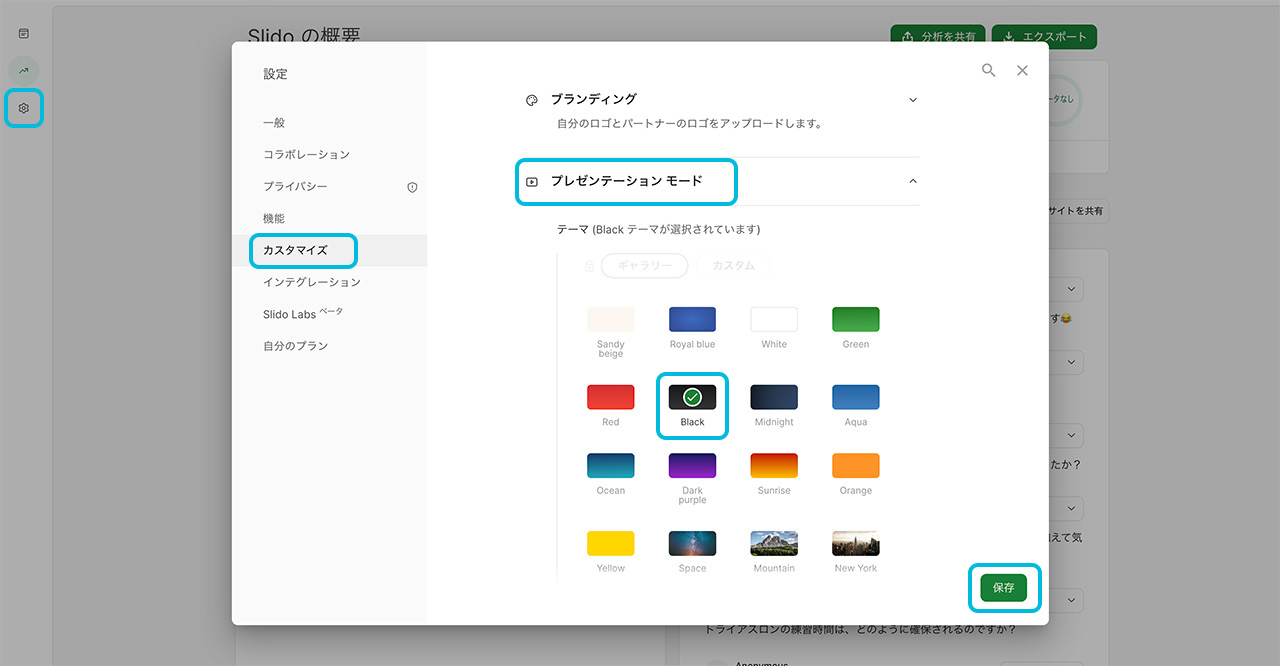
Task: Choose the Midnight theme swatch
Action: coord(774,397)
